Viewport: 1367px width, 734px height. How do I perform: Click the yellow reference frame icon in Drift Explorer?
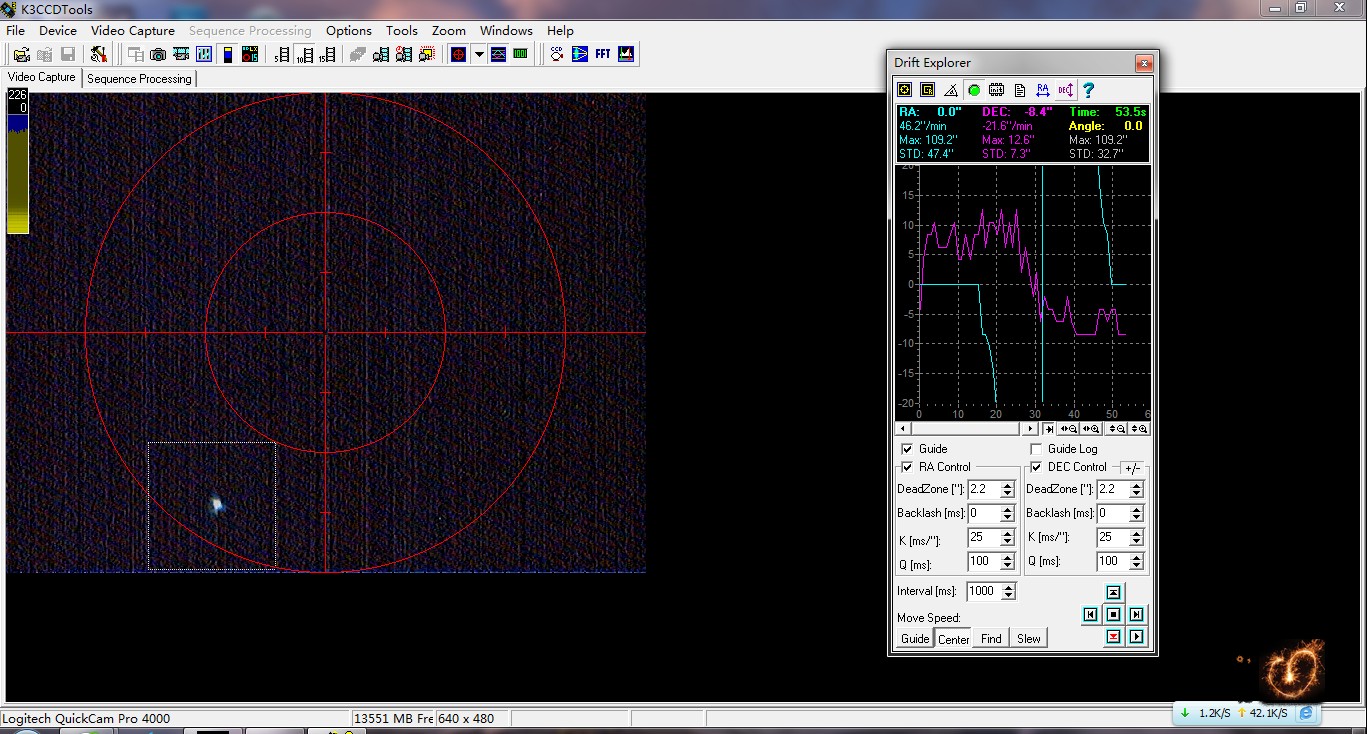point(927,90)
